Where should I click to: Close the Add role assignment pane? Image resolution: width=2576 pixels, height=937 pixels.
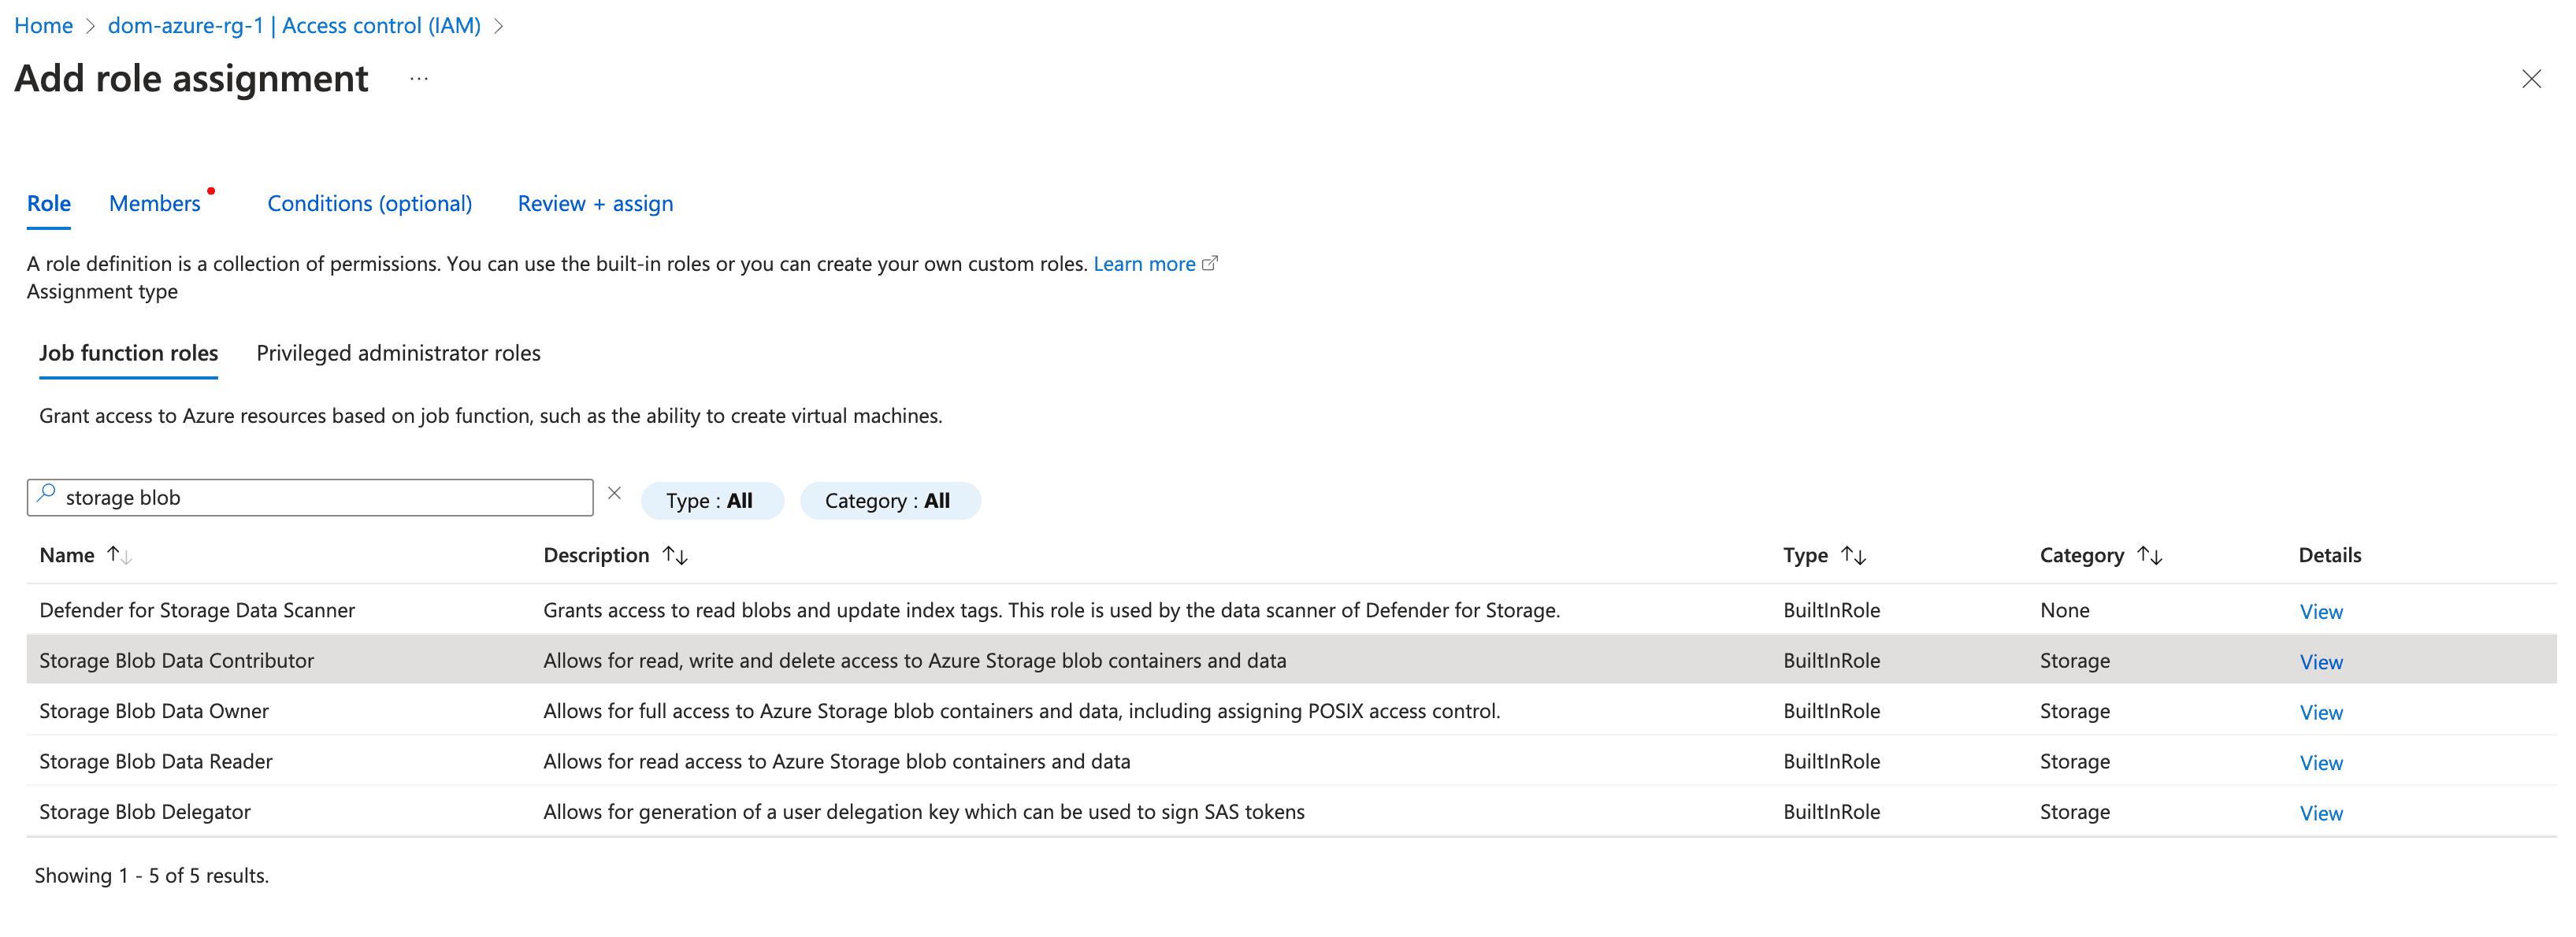[x=2530, y=79]
